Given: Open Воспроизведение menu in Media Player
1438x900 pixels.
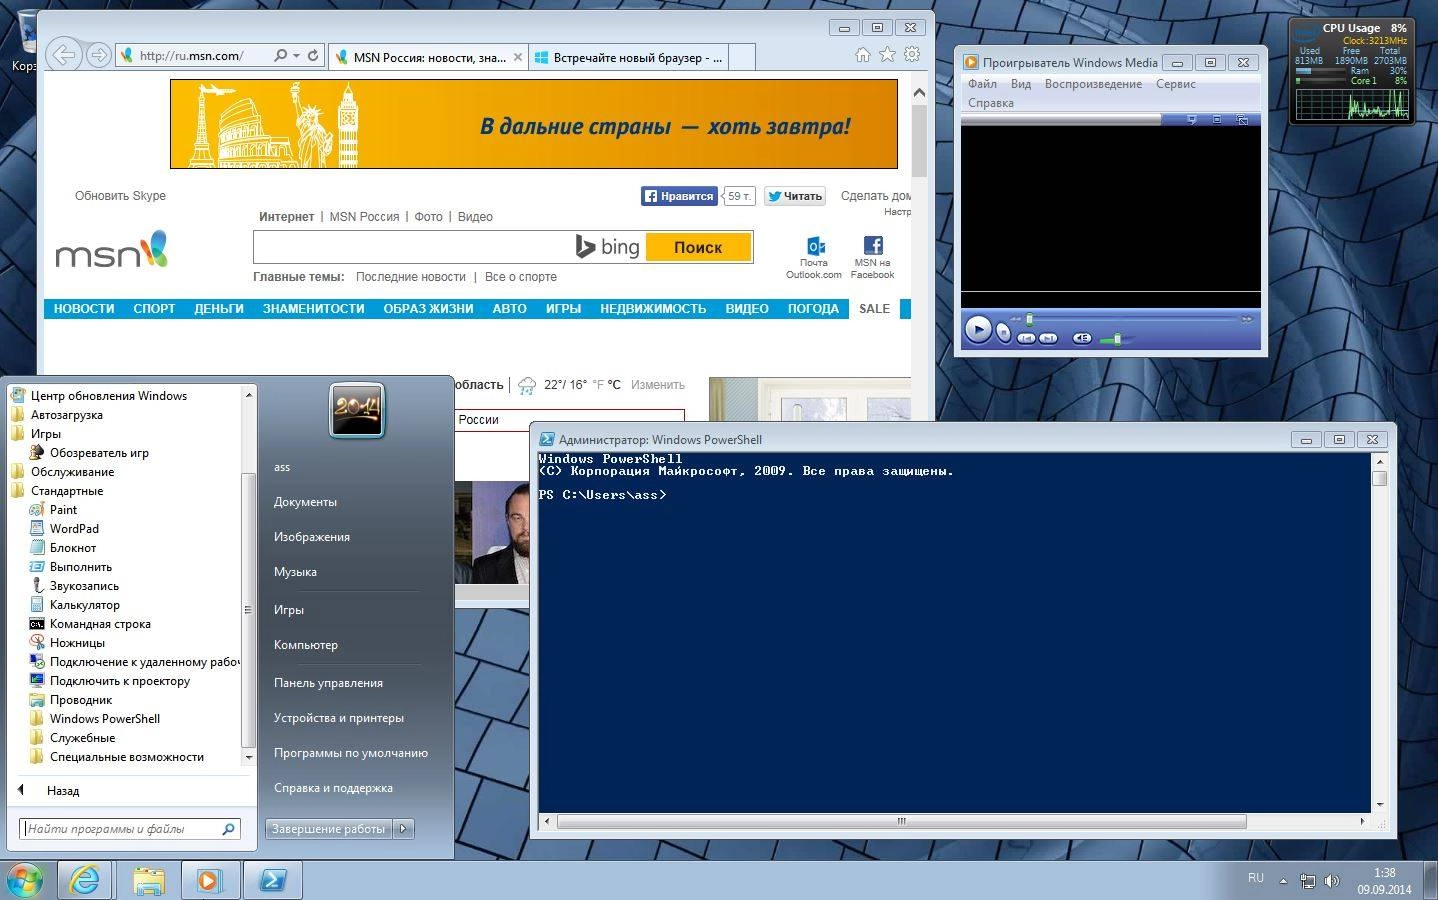Looking at the screenshot, I should [x=1093, y=84].
